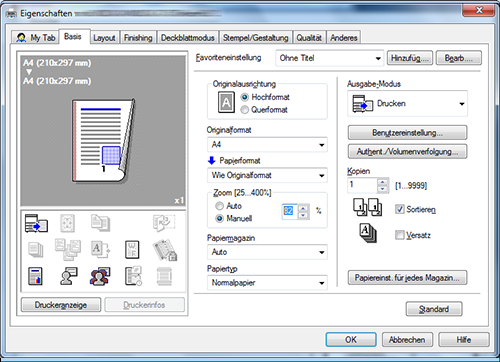Expand Papierformat Wie Originalformat dropdown
The image size is (500, 362).
tap(267, 175)
